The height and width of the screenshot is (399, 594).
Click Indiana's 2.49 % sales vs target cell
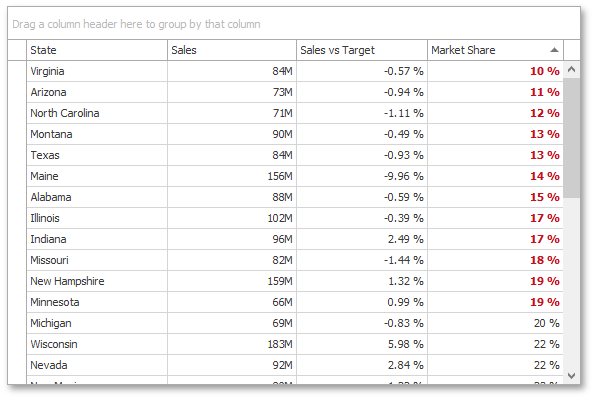click(362, 239)
